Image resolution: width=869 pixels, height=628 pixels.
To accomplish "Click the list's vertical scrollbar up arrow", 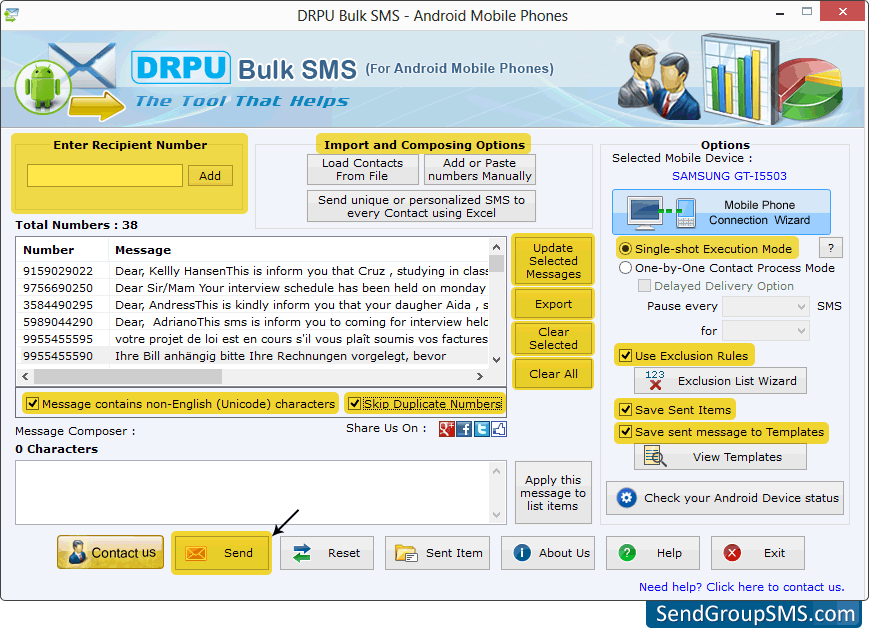I will click(497, 247).
